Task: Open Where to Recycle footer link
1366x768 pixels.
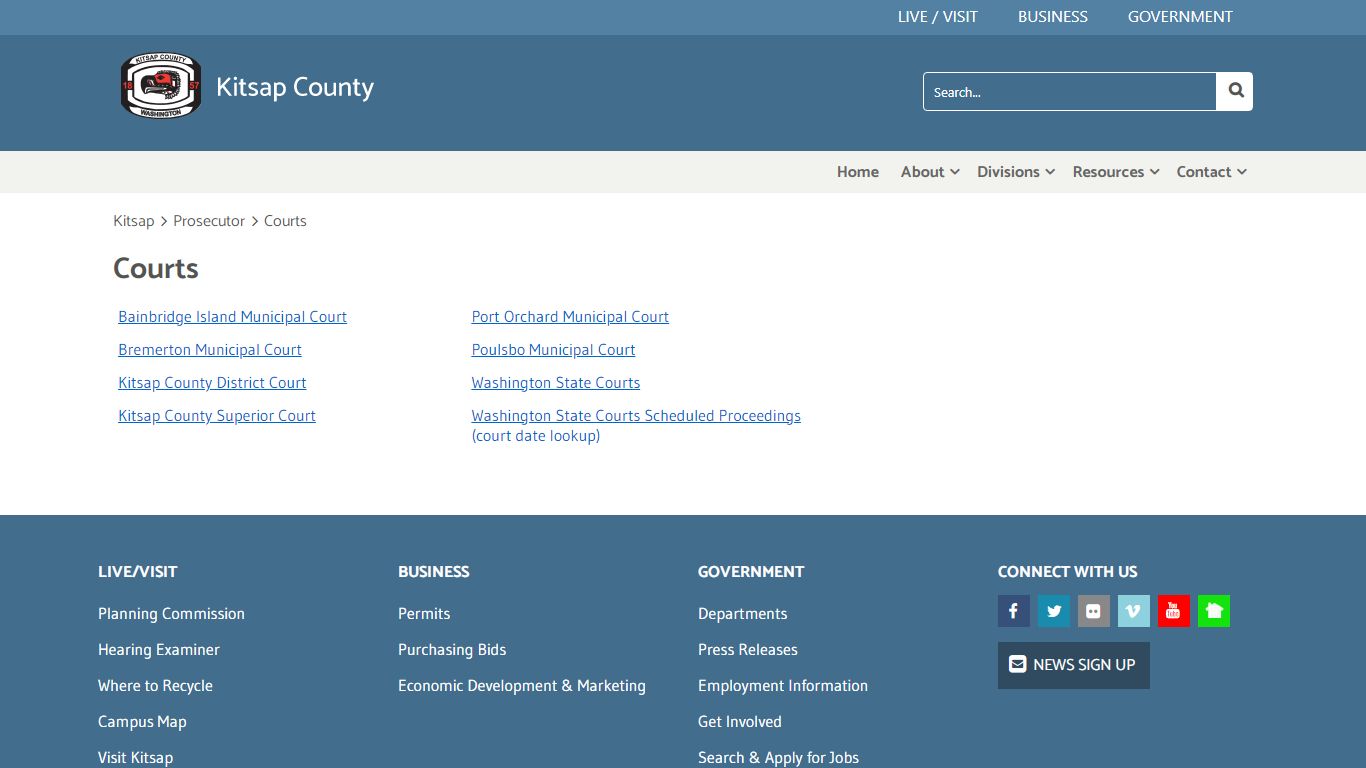Action: point(155,686)
